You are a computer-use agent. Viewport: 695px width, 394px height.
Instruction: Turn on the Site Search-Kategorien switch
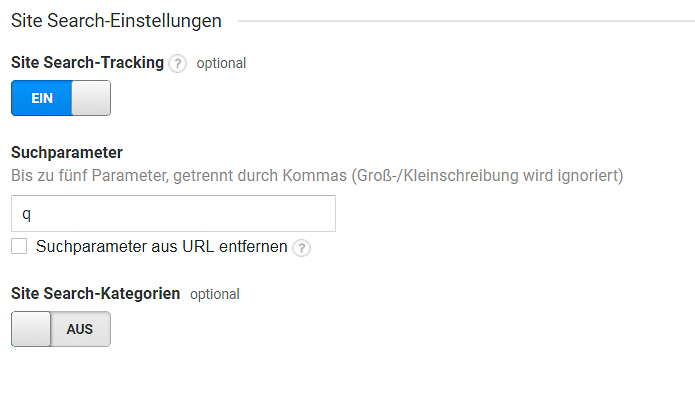tap(61, 329)
